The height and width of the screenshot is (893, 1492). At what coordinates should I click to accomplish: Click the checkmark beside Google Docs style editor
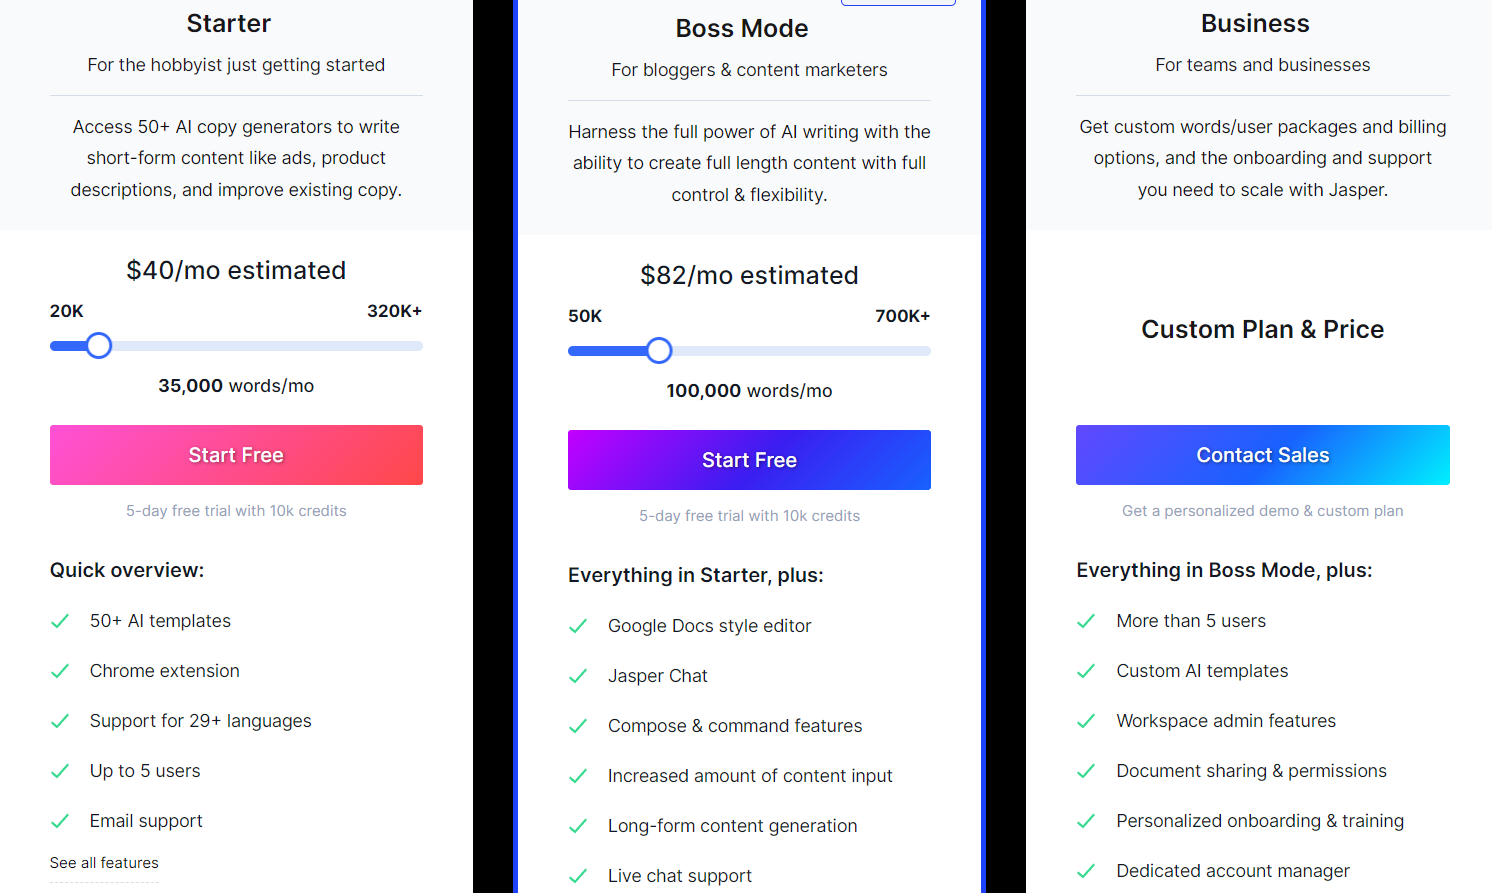[x=578, y=626]
